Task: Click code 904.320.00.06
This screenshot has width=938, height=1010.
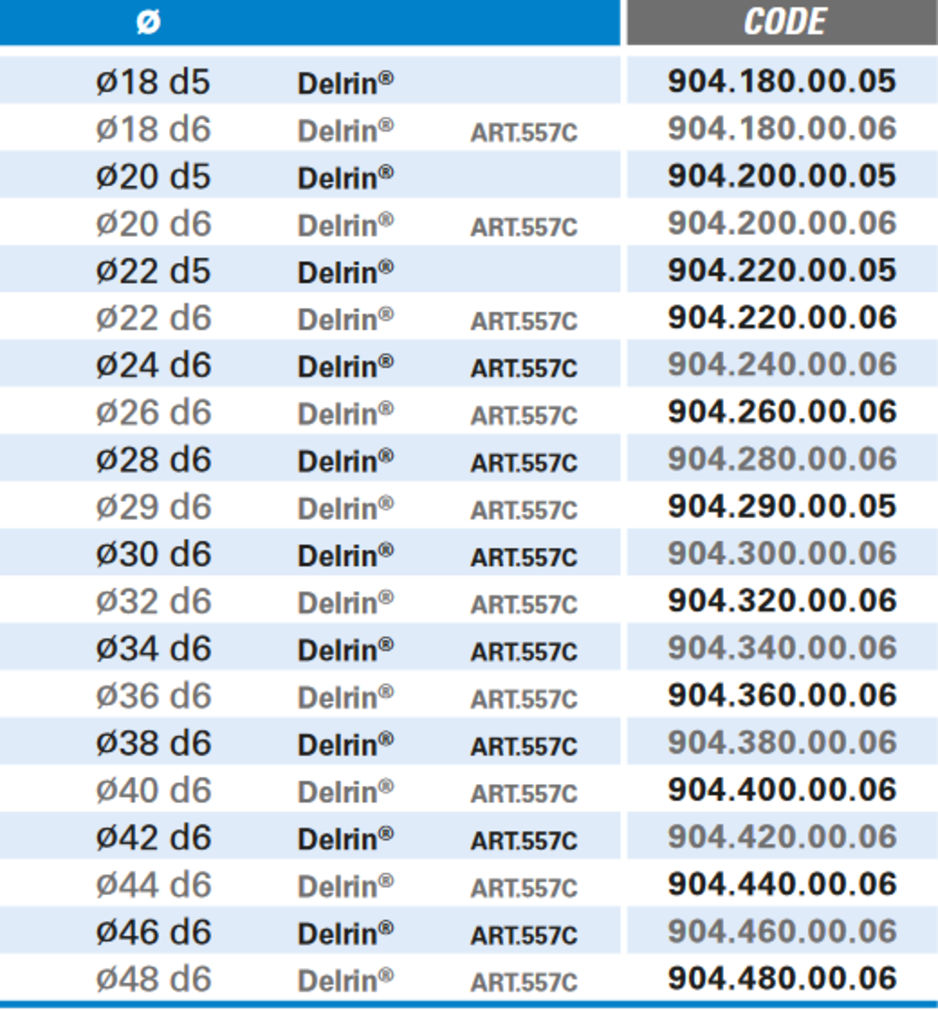Action: point(782,601)
